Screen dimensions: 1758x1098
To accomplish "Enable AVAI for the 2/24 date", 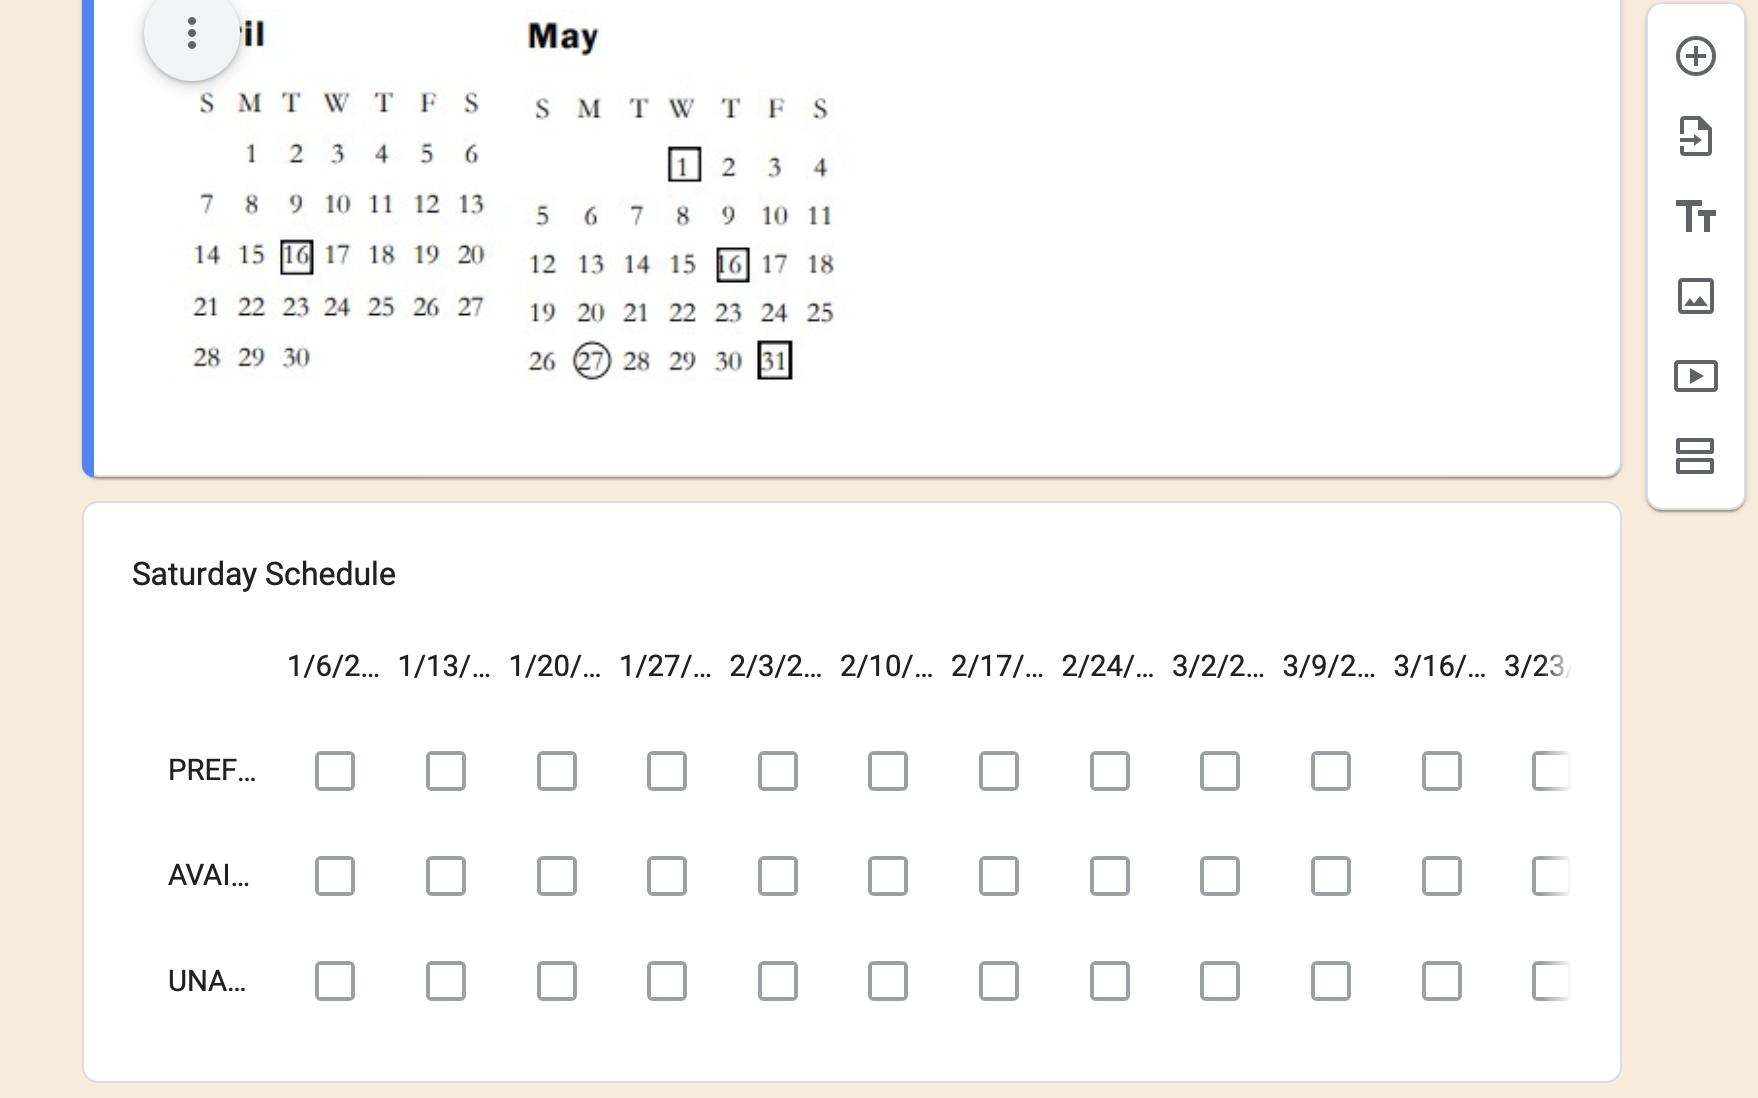I will coord(1107,877).
